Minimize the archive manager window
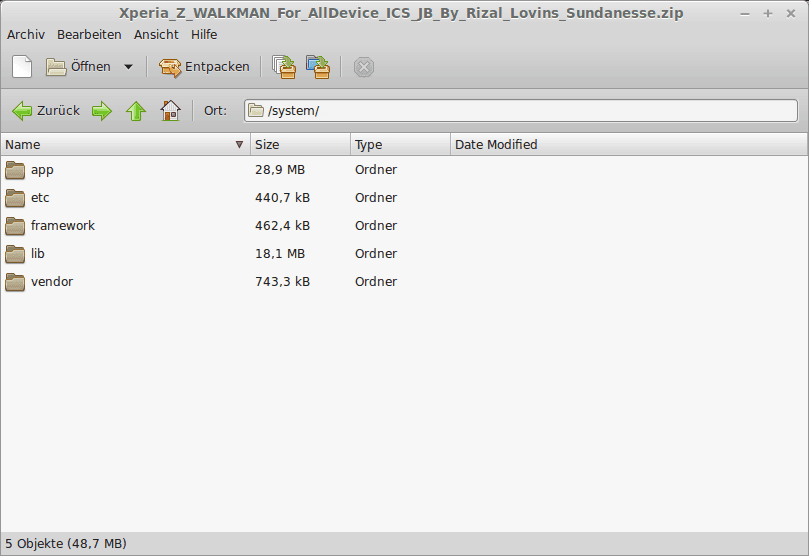 tap(745, 14)
